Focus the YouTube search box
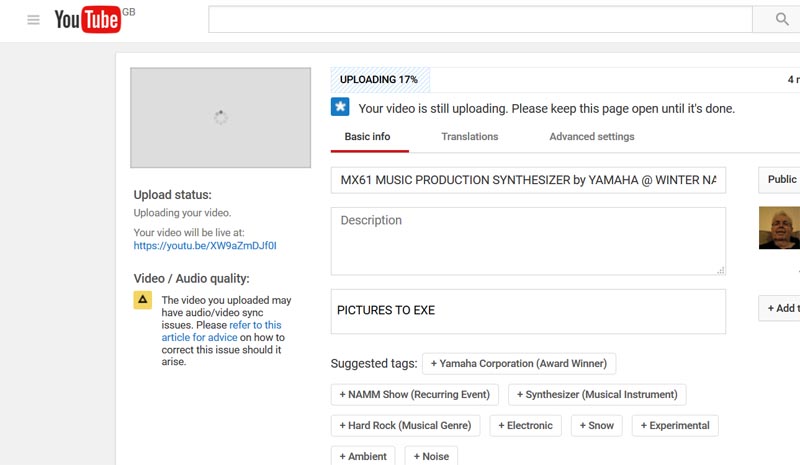Screen dimensions: 800x465 pyautogui.click(x=480, y=19)
